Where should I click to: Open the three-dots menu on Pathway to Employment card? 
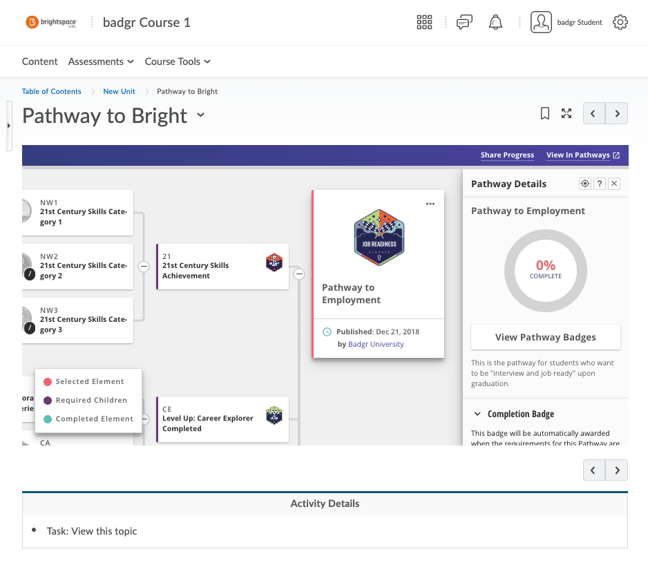pyautogui.click(x=430, y=204)
